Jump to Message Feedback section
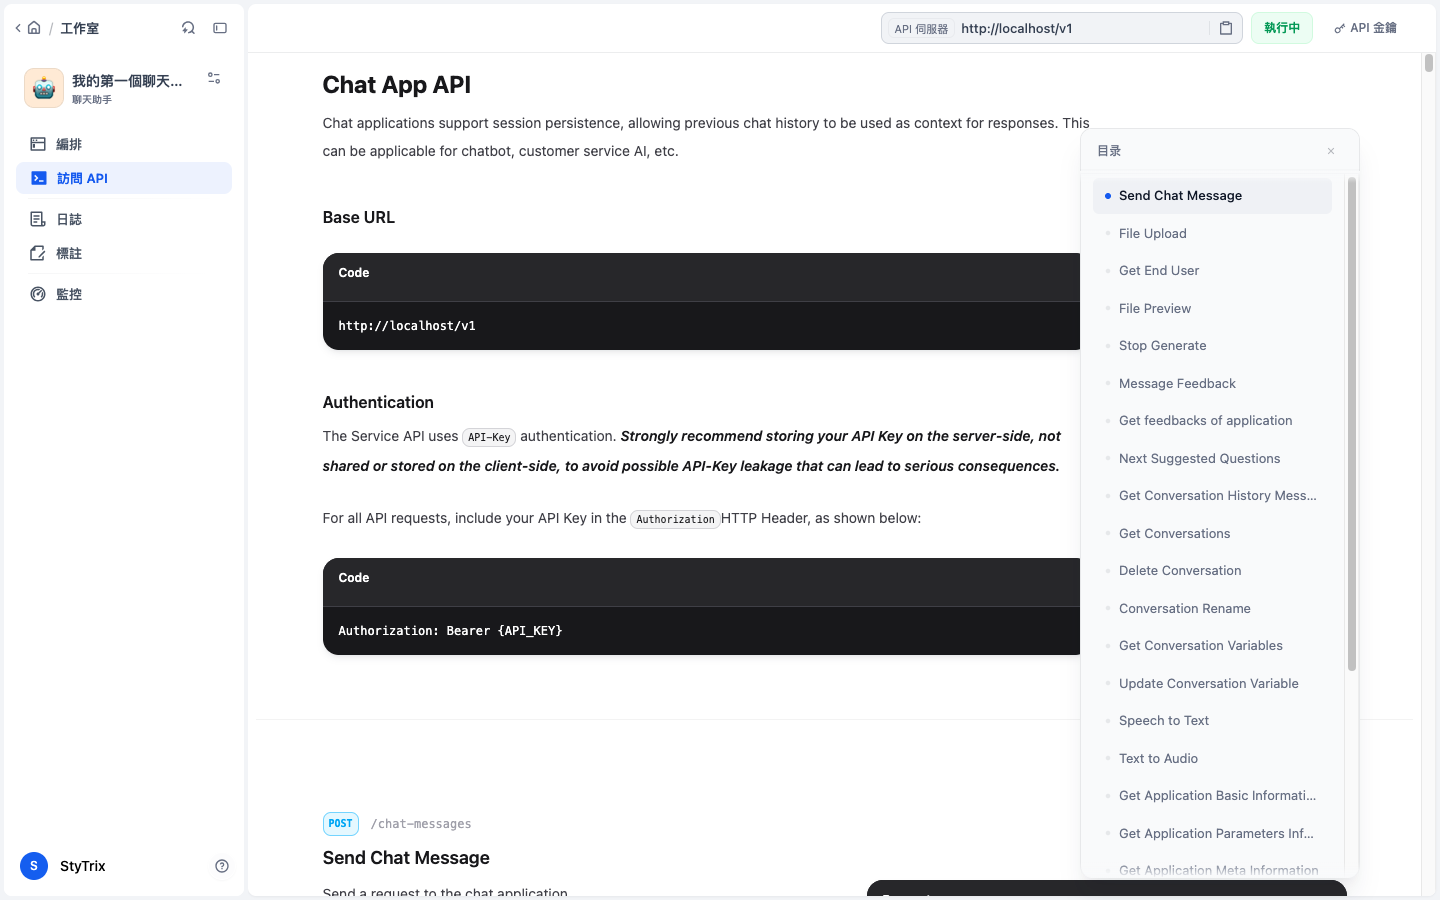Image resolution: width=1440 pixels, height=900 pixels. (1212, 383)
